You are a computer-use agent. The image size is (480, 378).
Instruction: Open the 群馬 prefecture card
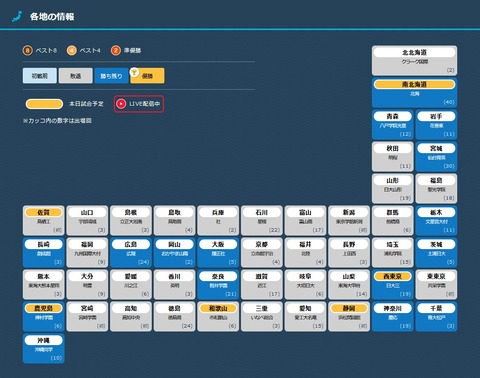tap(393, 221)
